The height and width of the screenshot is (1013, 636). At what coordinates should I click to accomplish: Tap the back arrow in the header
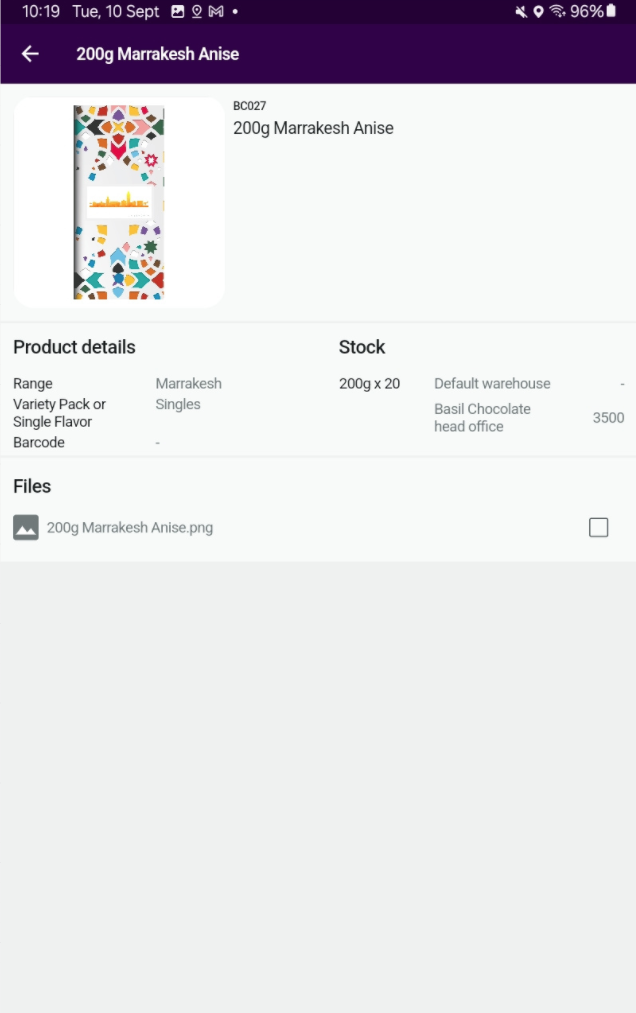click(30, 54)
